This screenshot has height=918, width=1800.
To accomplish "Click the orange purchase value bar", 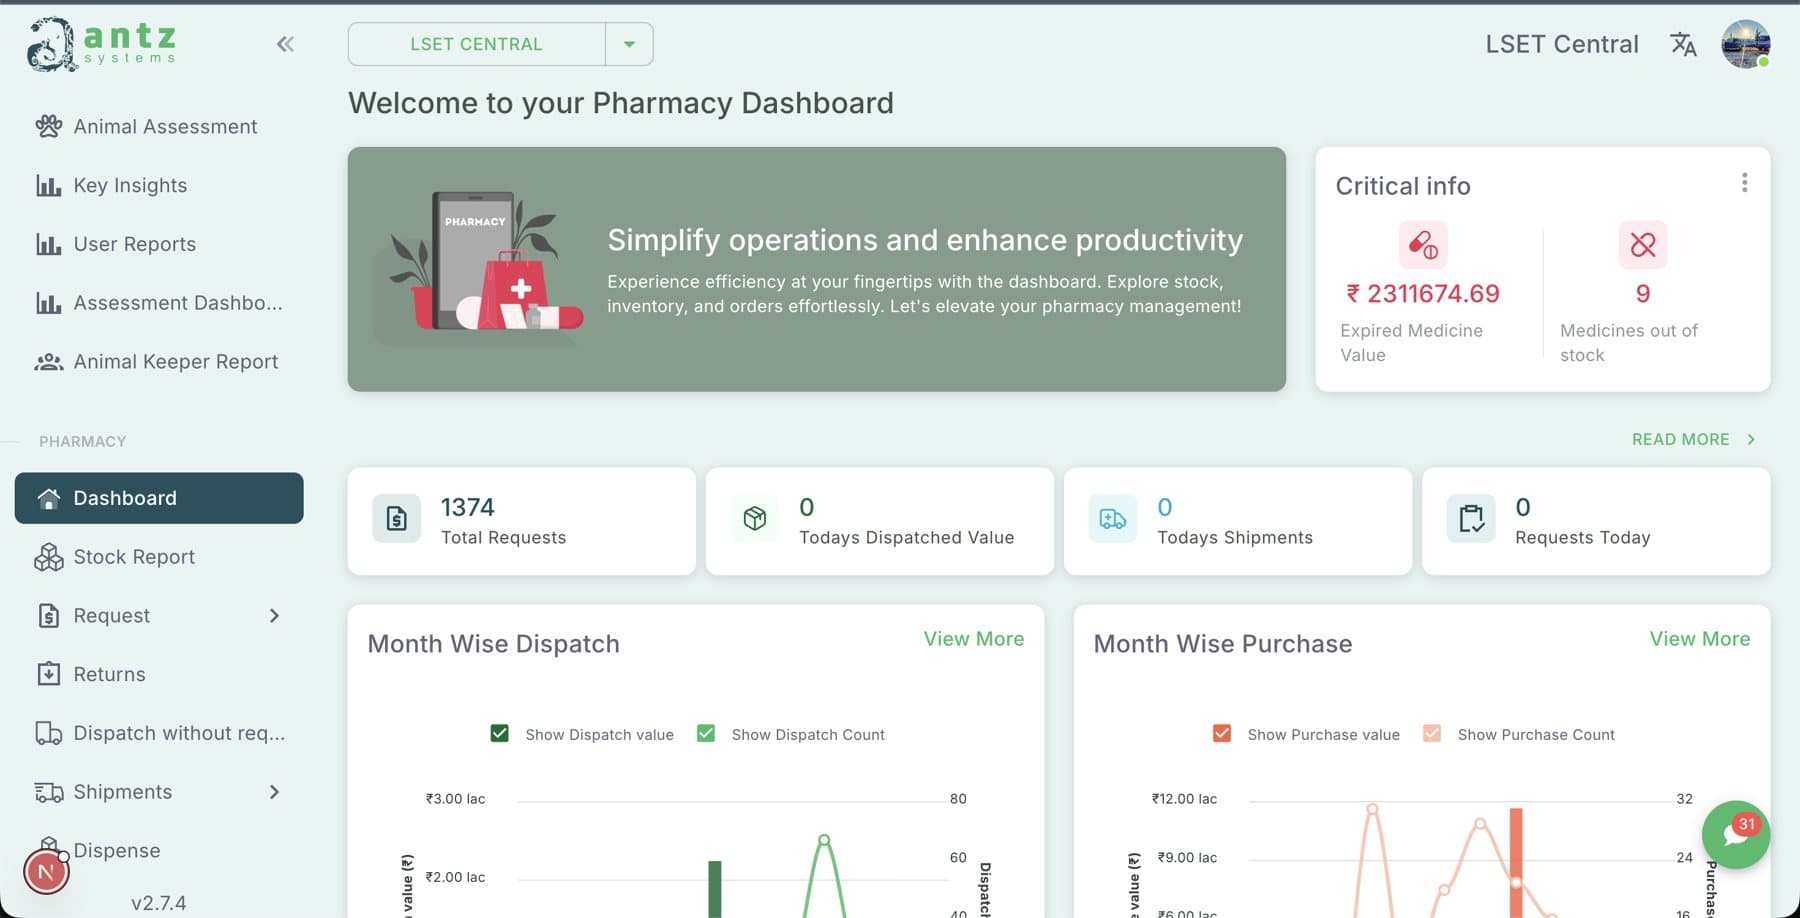I will pos(1516,863).
